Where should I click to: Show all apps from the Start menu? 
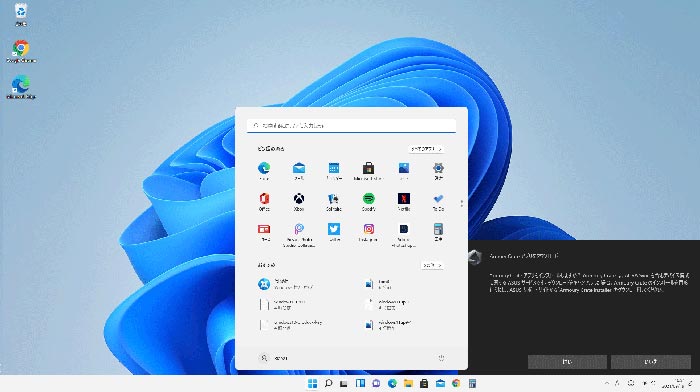(x=426, y=149)
